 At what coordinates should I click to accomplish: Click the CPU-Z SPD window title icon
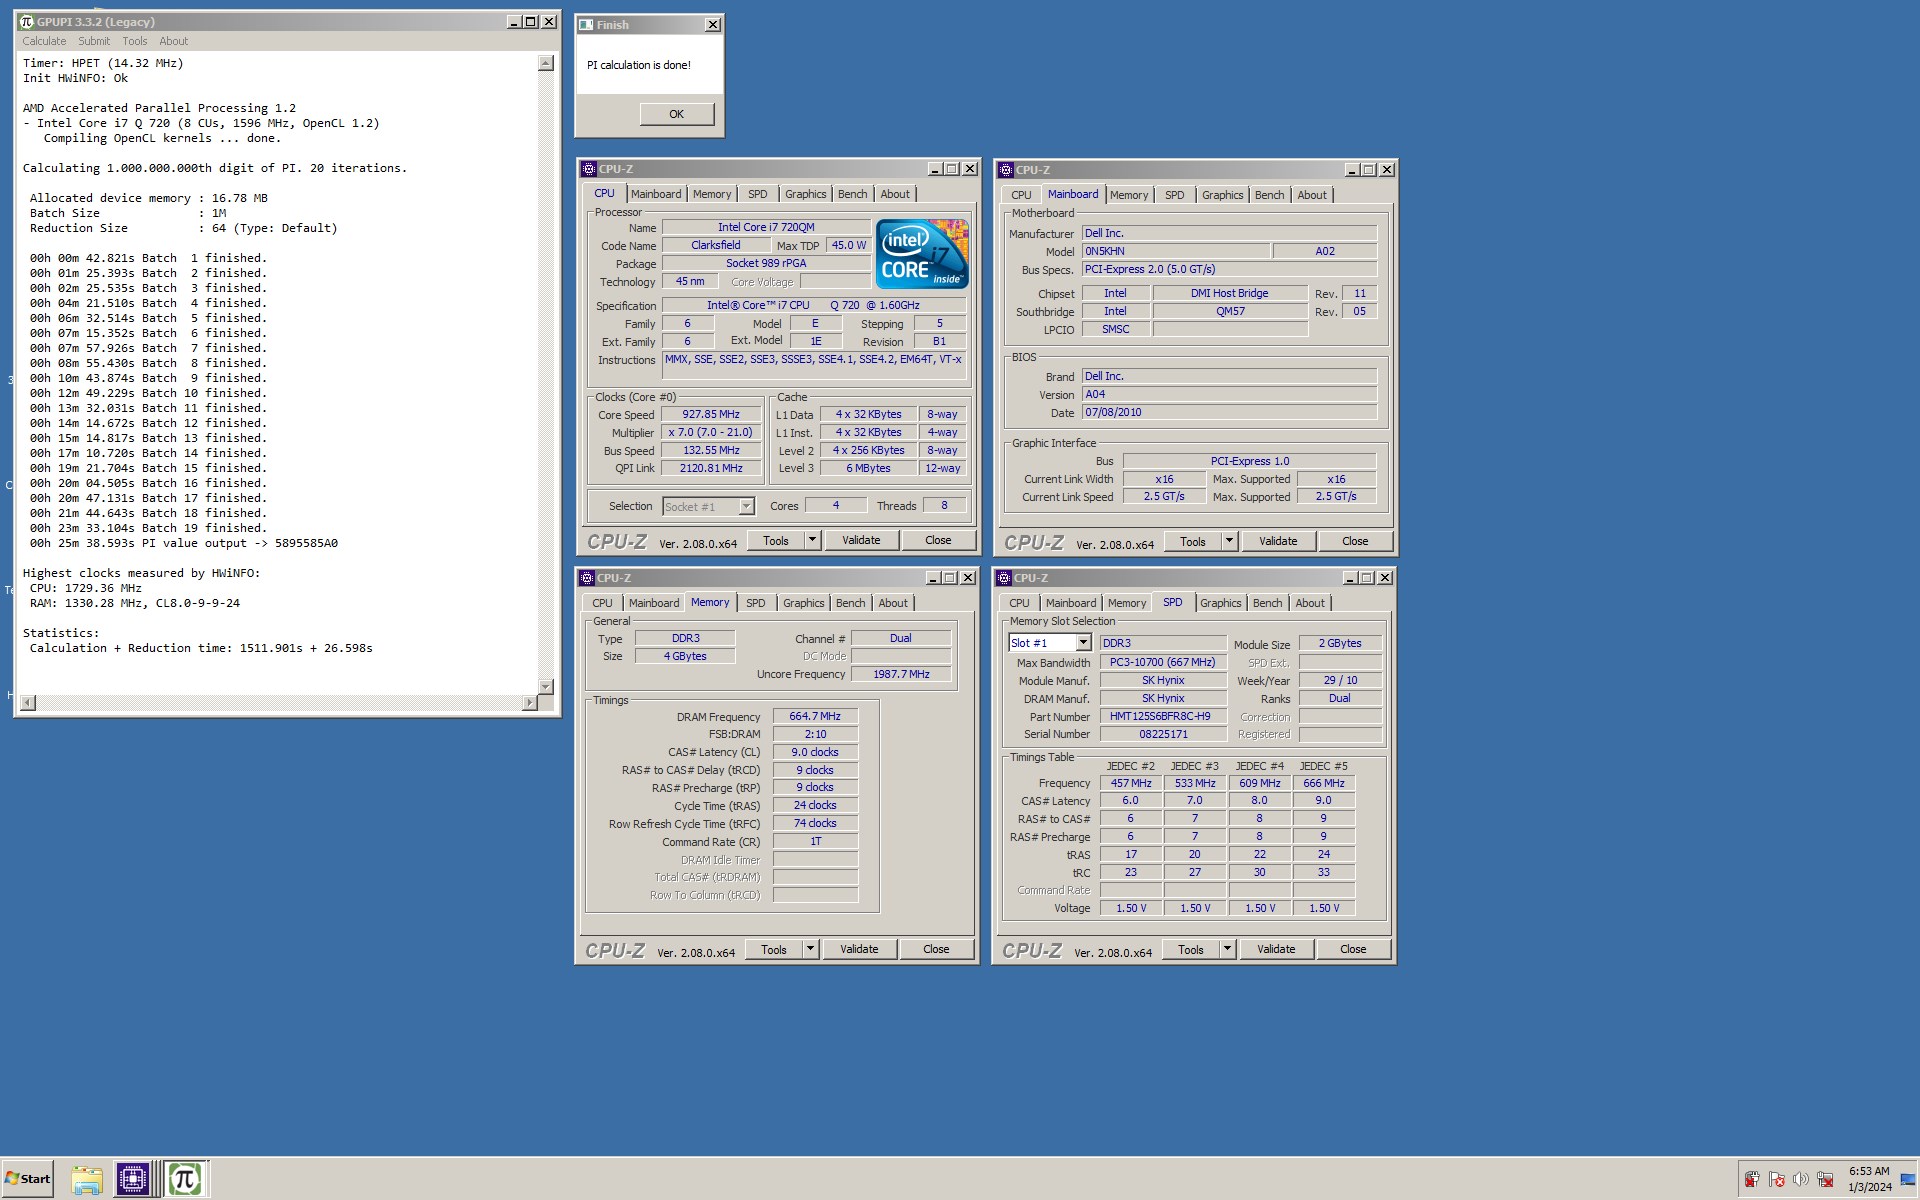(1004, 578)
